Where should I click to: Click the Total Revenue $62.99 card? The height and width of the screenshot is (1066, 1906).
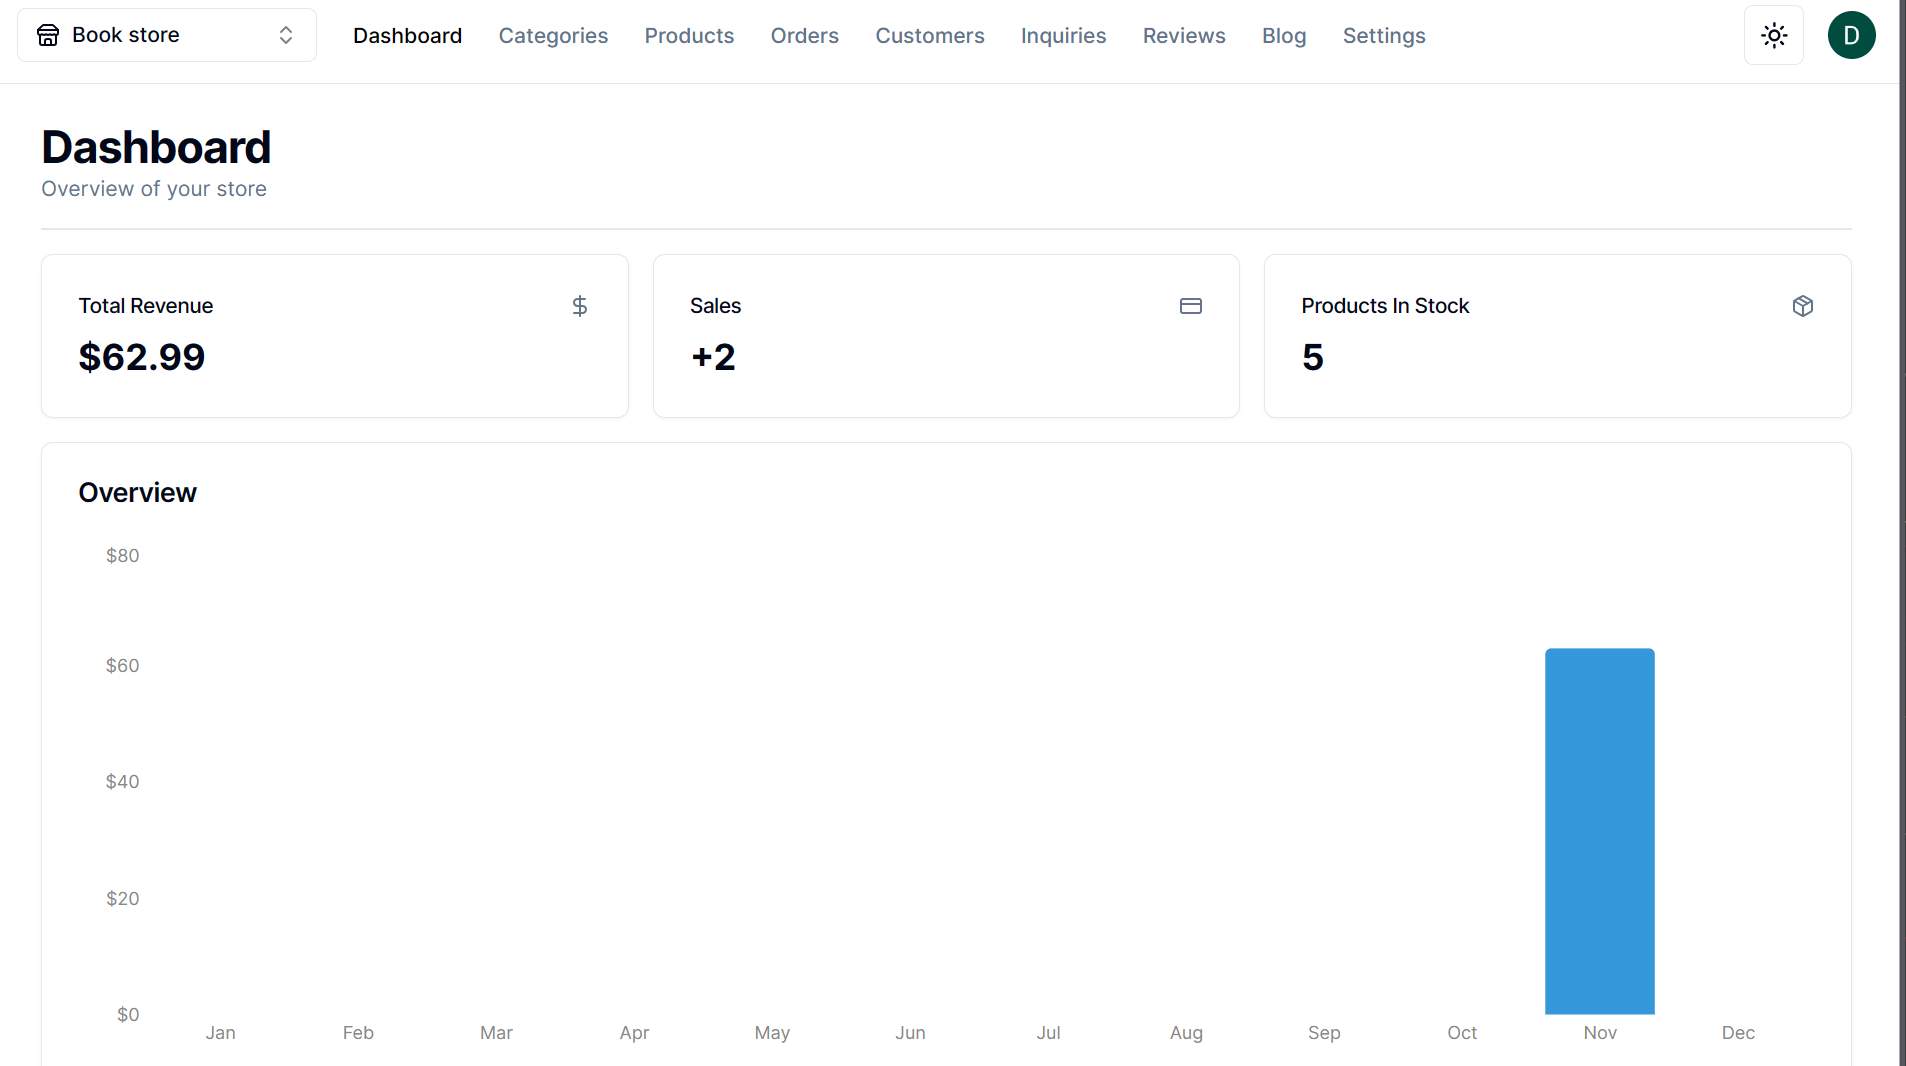point(334,336)
